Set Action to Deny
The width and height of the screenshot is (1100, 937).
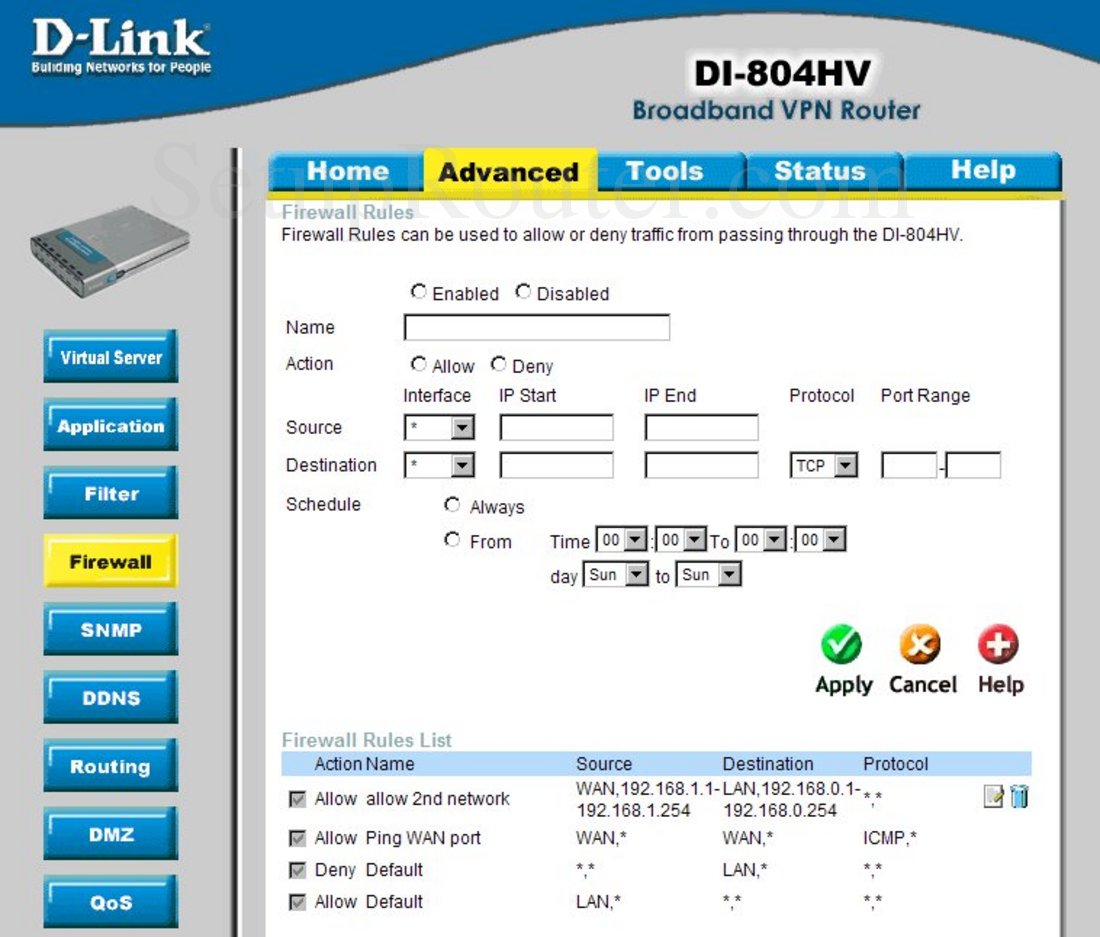click(x=500, y=364)
